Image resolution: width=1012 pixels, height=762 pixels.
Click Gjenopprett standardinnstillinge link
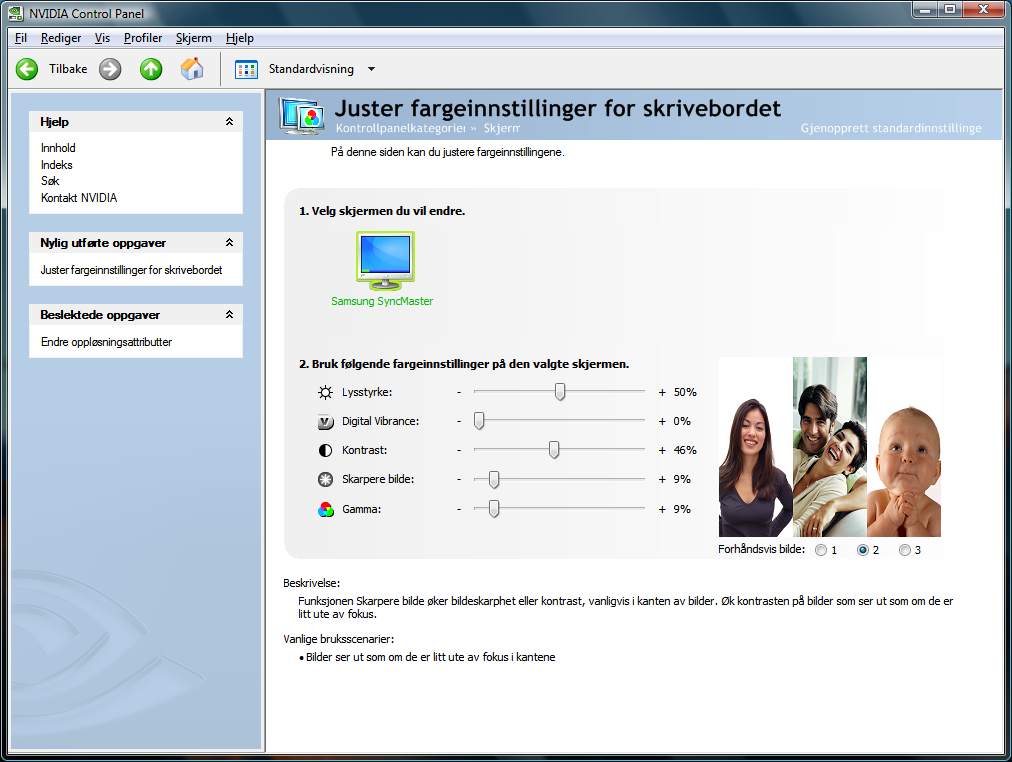[x=890, y=128]
